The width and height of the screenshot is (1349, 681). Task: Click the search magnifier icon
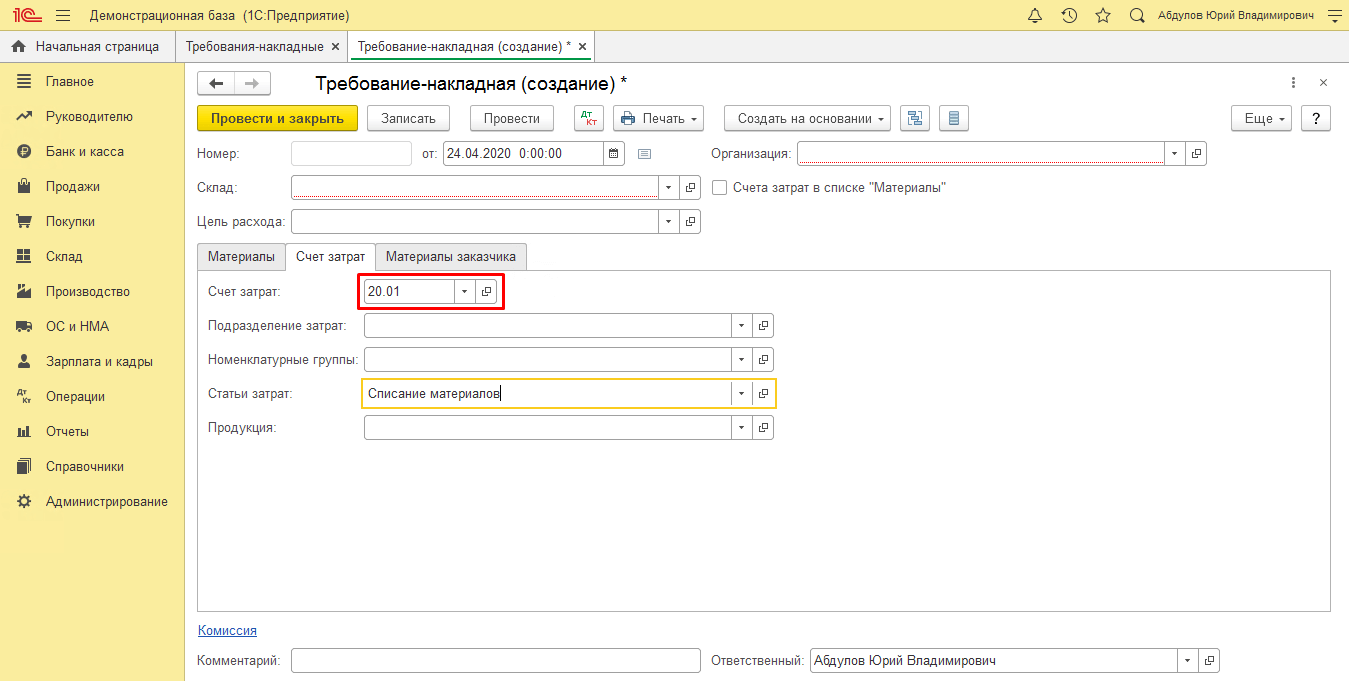pyautogui.click(x=1137, y=16)
